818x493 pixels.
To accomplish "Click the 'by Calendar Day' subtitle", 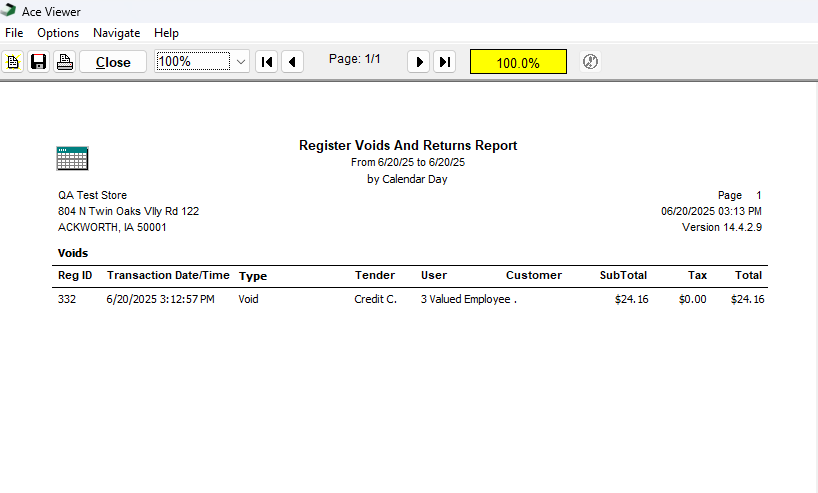I will (x=407, y=179).
